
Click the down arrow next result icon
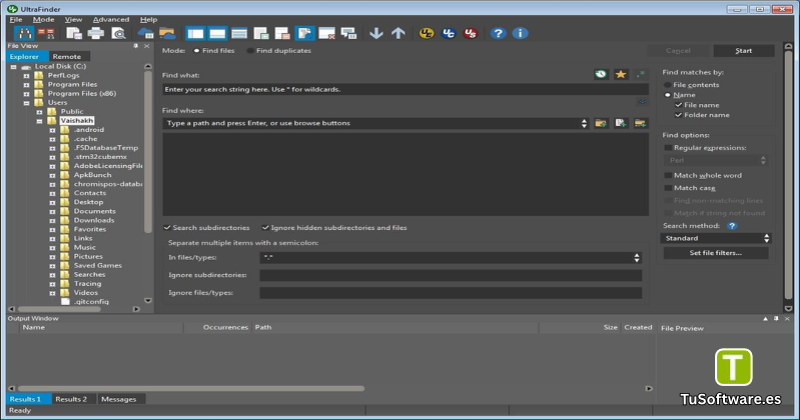(x=376, y=34)
